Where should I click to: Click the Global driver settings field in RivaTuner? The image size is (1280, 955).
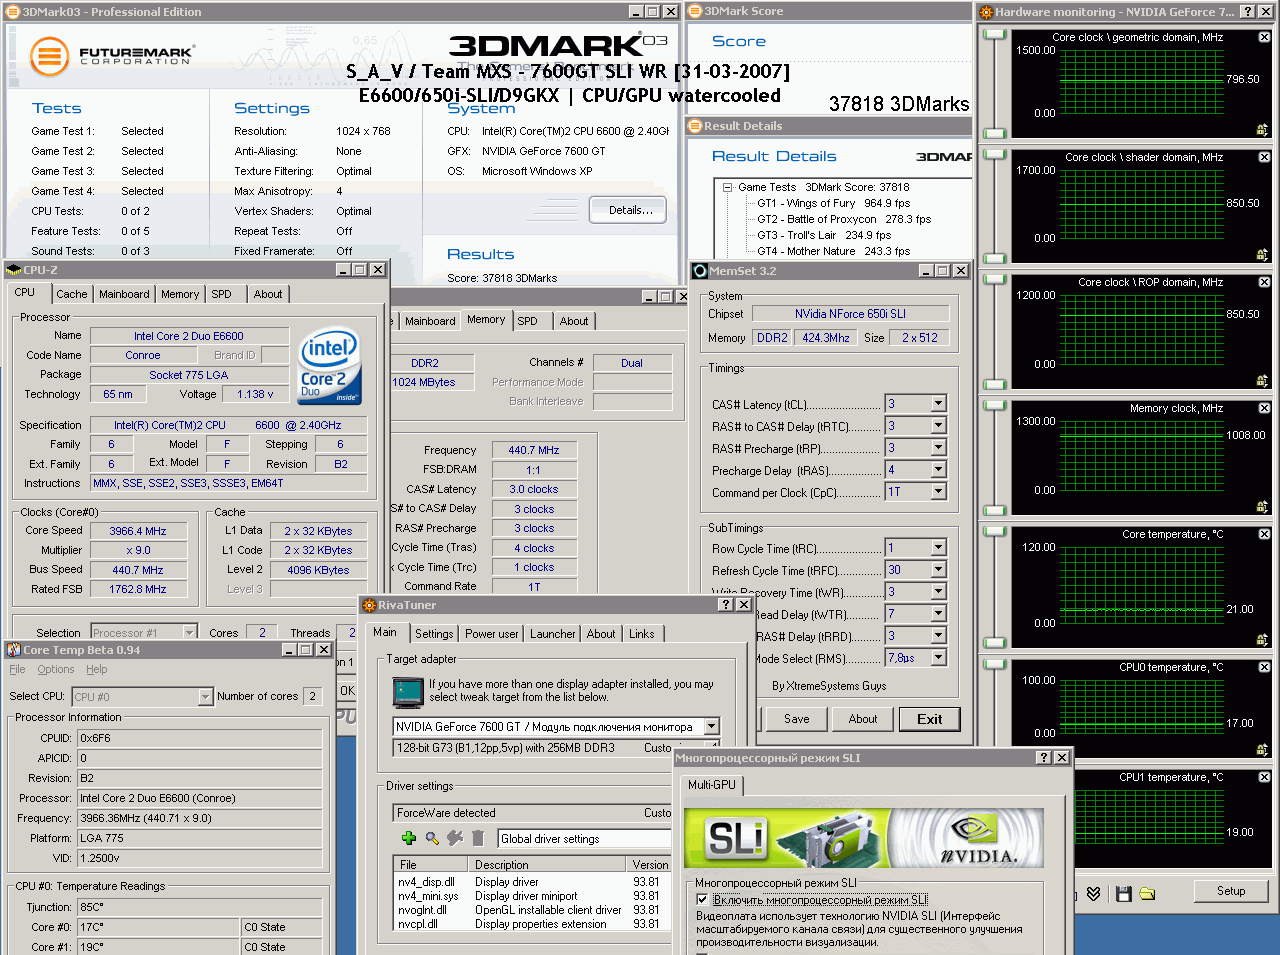pyautogui.click(x=584, y=839)
